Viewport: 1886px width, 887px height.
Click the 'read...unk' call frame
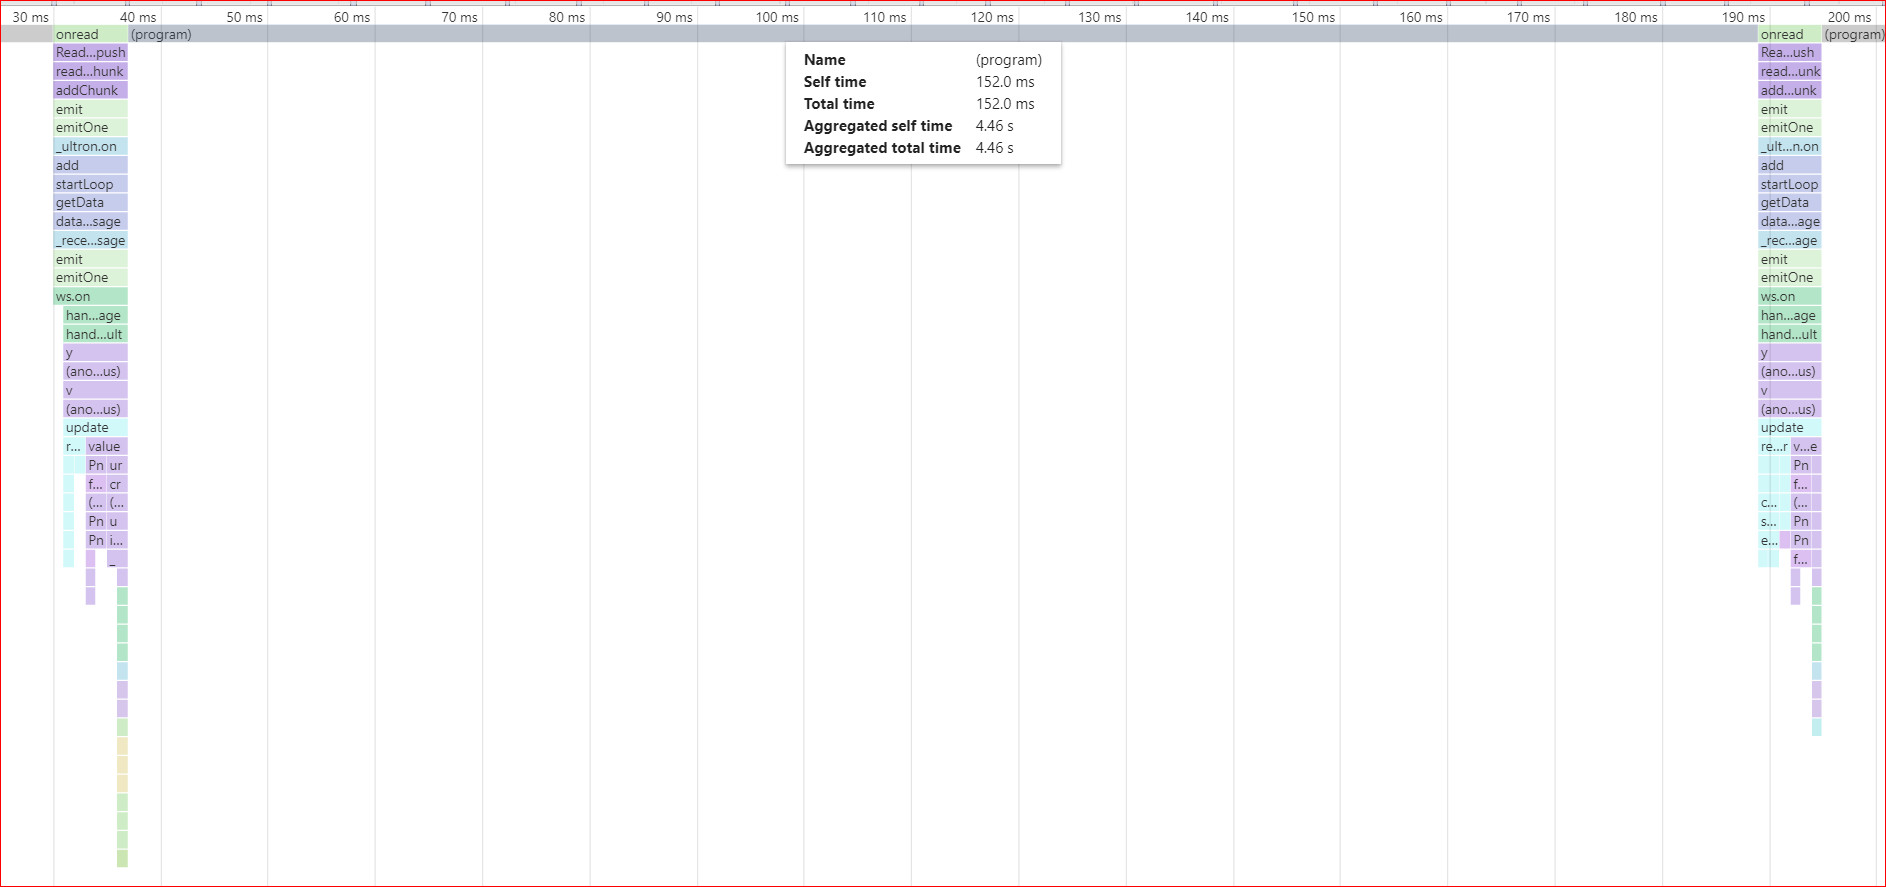(1789, 72)
